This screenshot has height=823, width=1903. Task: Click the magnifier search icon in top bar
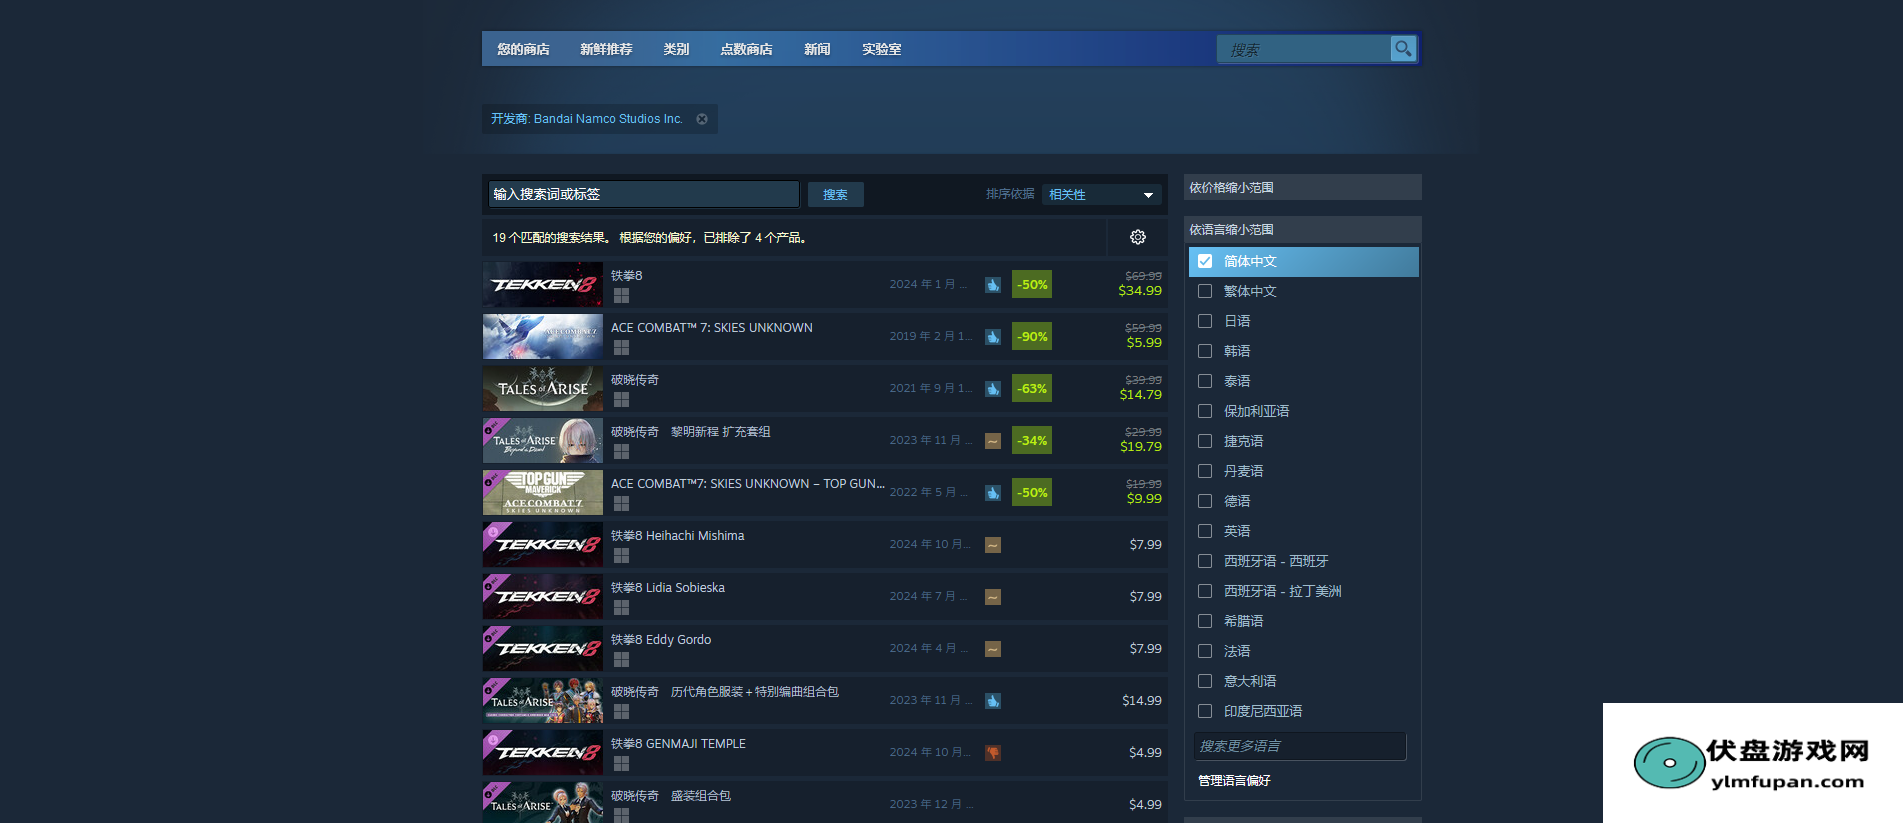point(1403,48)
